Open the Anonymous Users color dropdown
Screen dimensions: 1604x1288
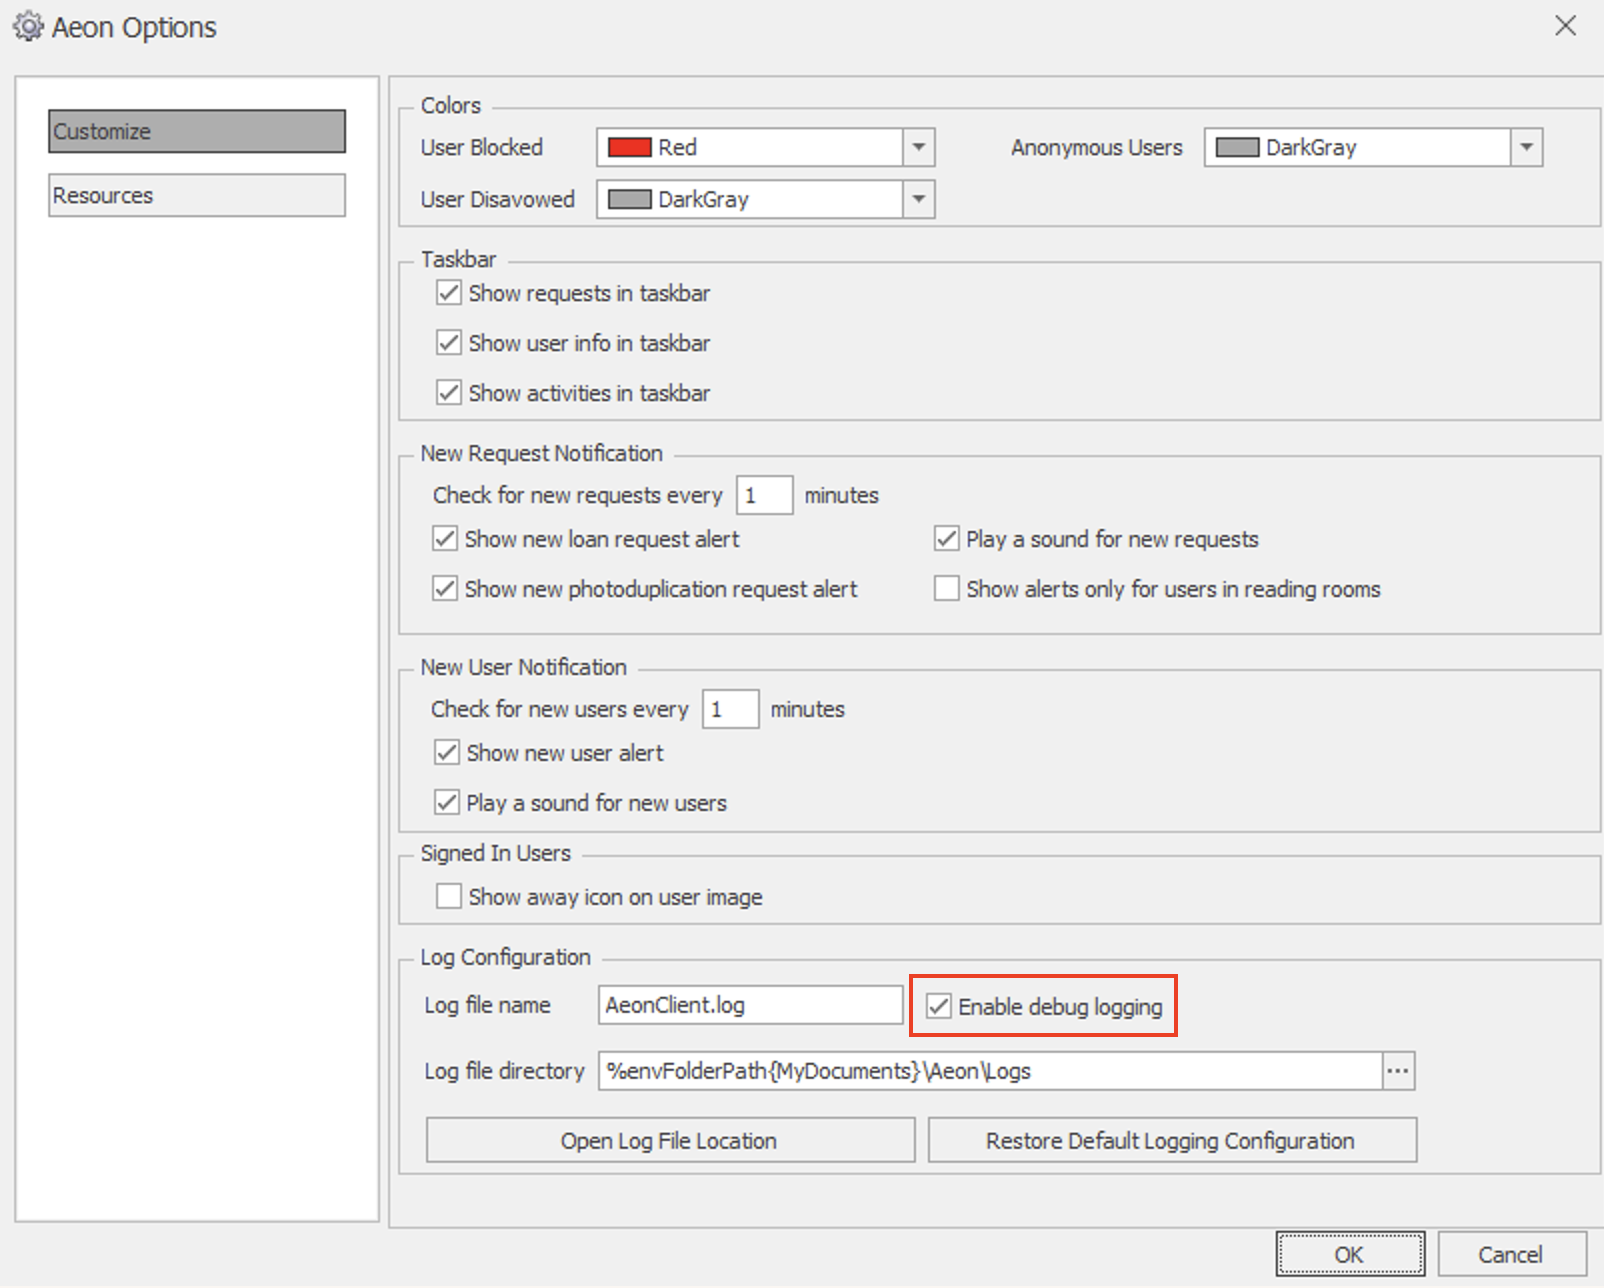1525,147
